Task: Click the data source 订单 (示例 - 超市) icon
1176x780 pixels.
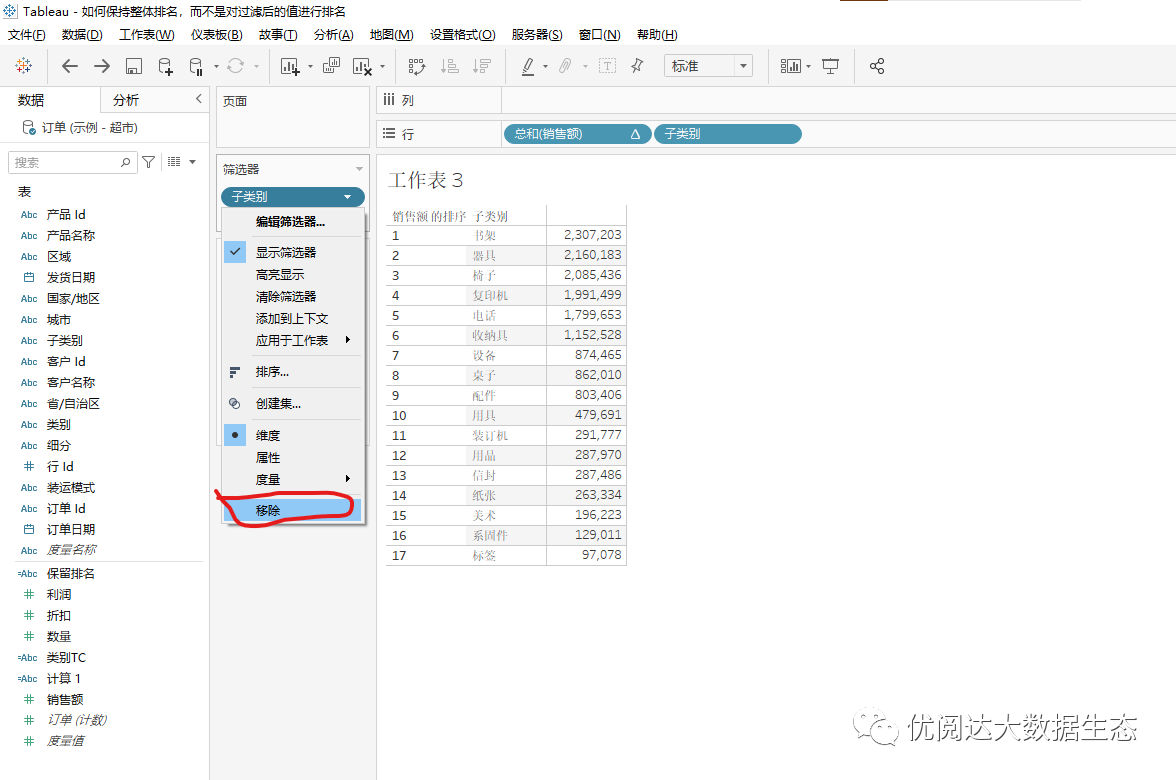Action: click(28, 128)
